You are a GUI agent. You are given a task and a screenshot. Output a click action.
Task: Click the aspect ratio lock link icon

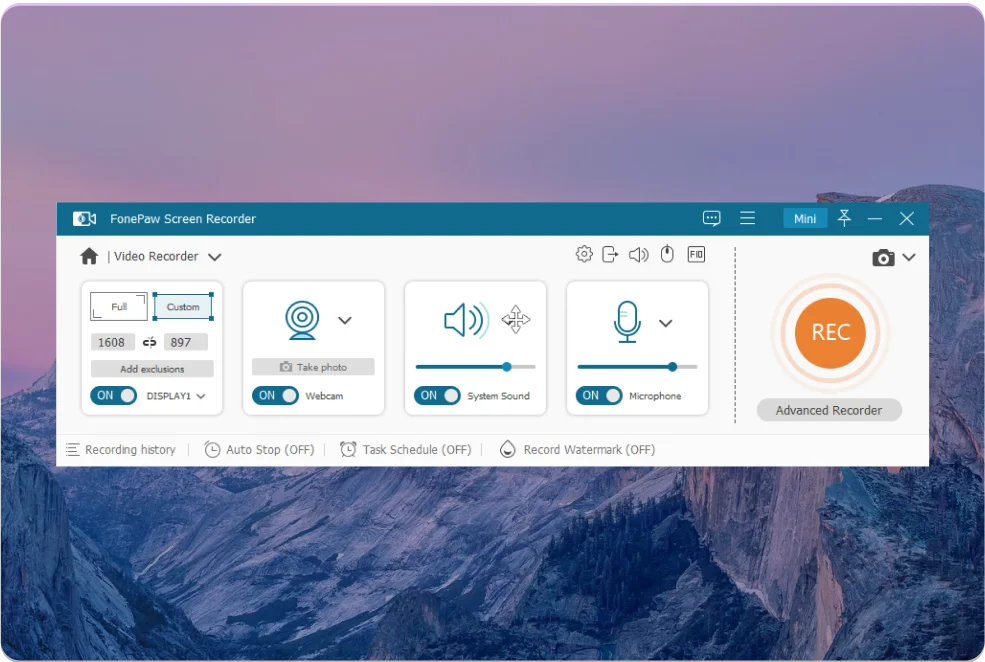150,342
